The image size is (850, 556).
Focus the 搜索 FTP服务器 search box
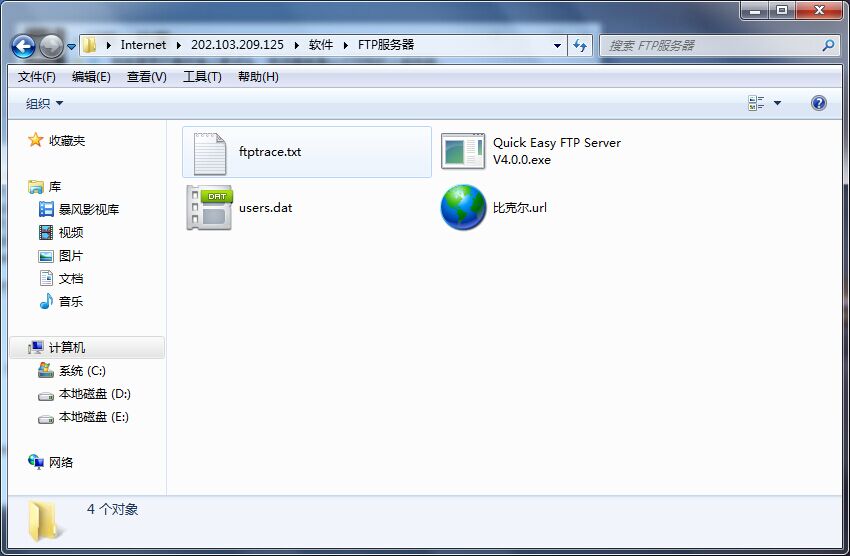(x=710, y=46)
